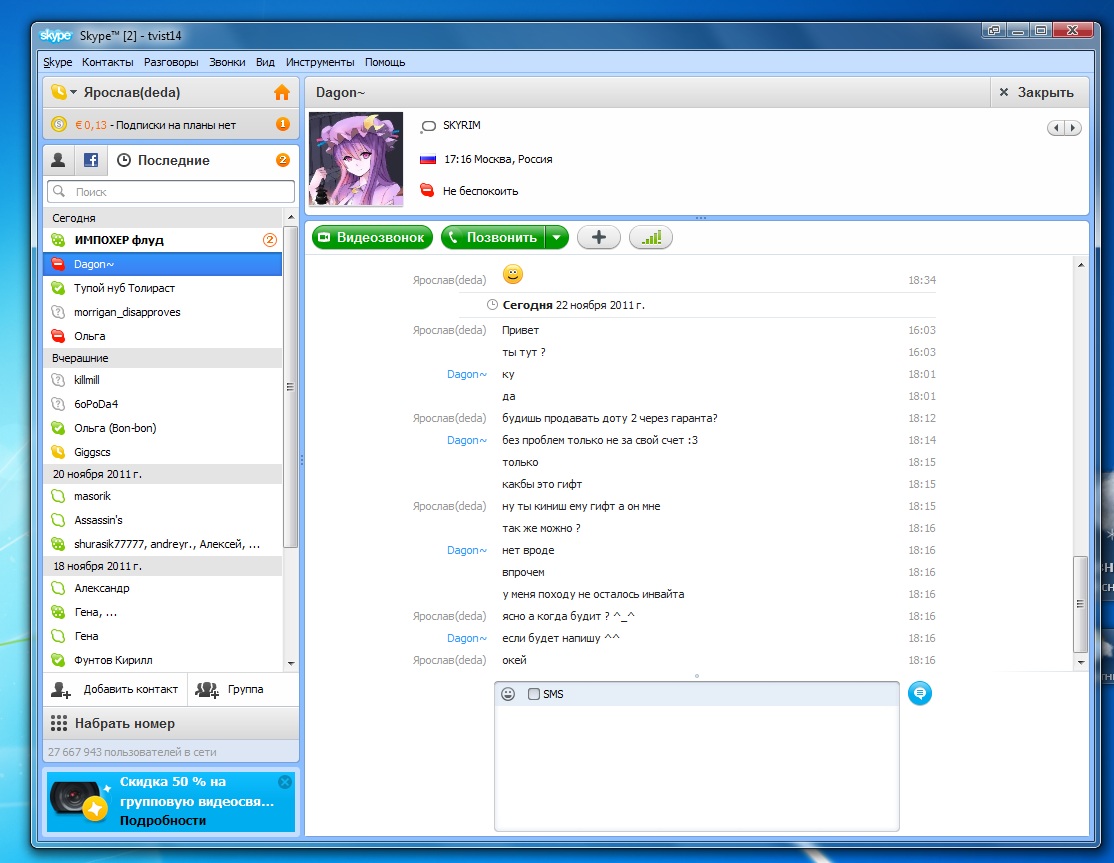
Task: Open the 6oPoDa4 conversation
Action: 163,404
